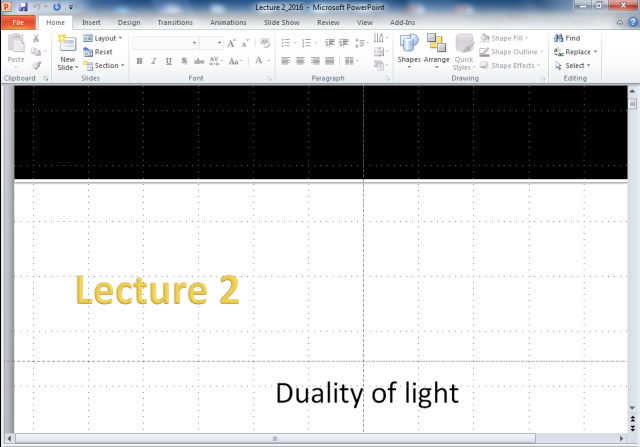Screen dimensions: 640x447
Task: Click the Paste icon
Action: pos(16,43)
